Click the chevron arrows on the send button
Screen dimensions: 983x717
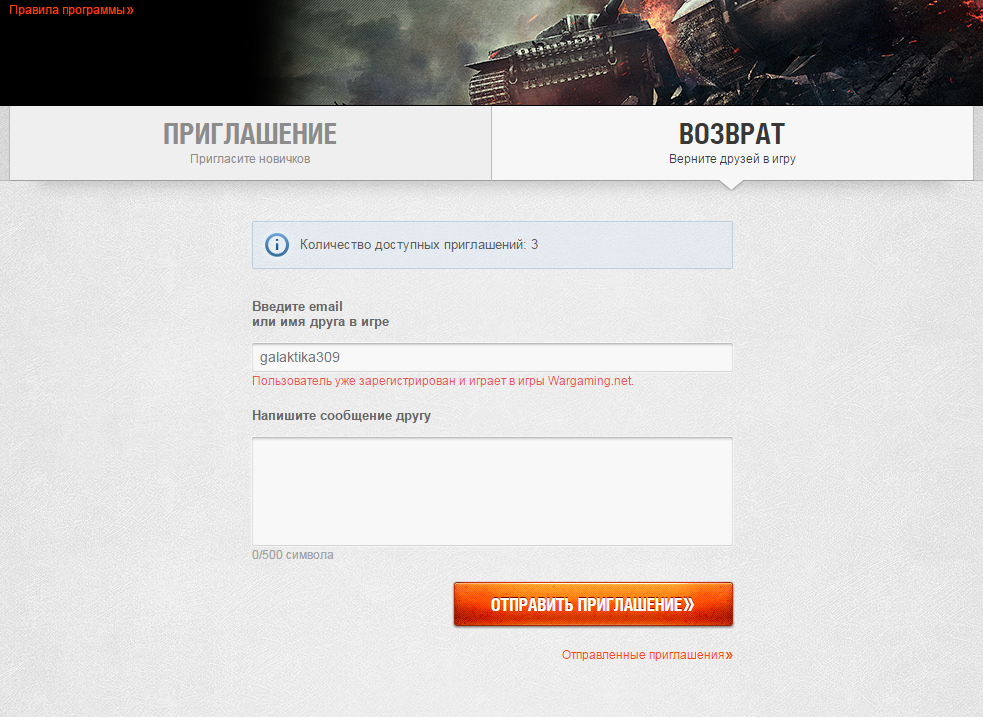point(688,605)
